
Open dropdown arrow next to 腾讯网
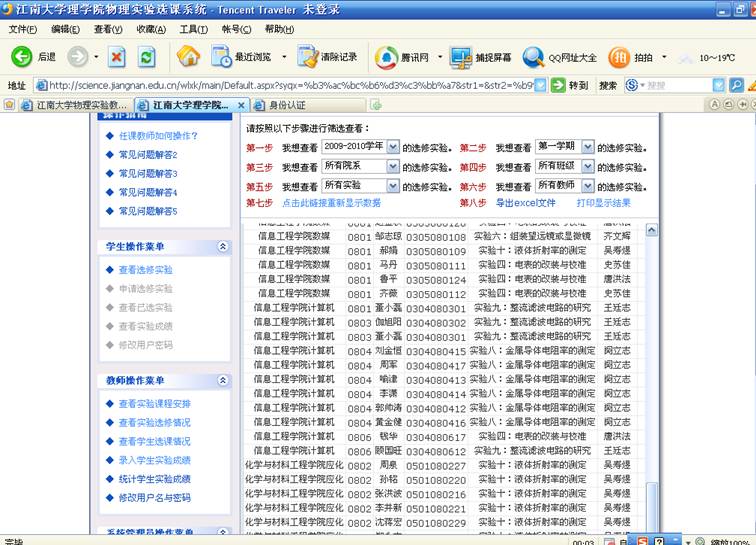[440, 57]
